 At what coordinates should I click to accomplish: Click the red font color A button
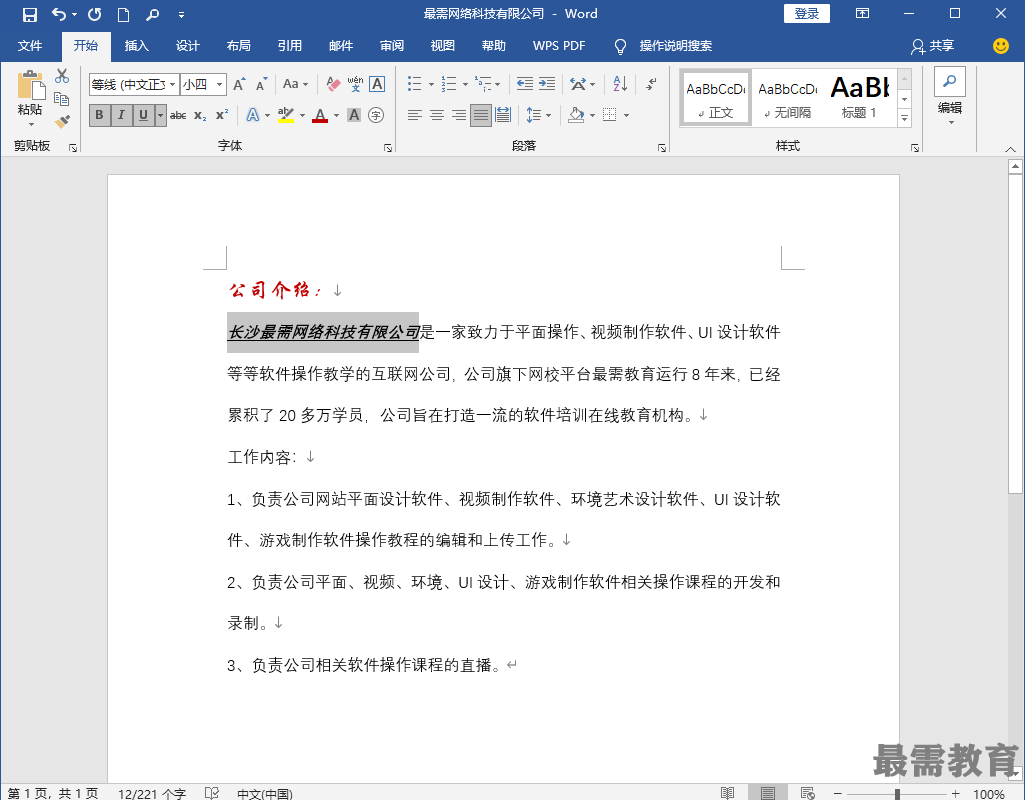pyautogui.click(x=320, y=116)
